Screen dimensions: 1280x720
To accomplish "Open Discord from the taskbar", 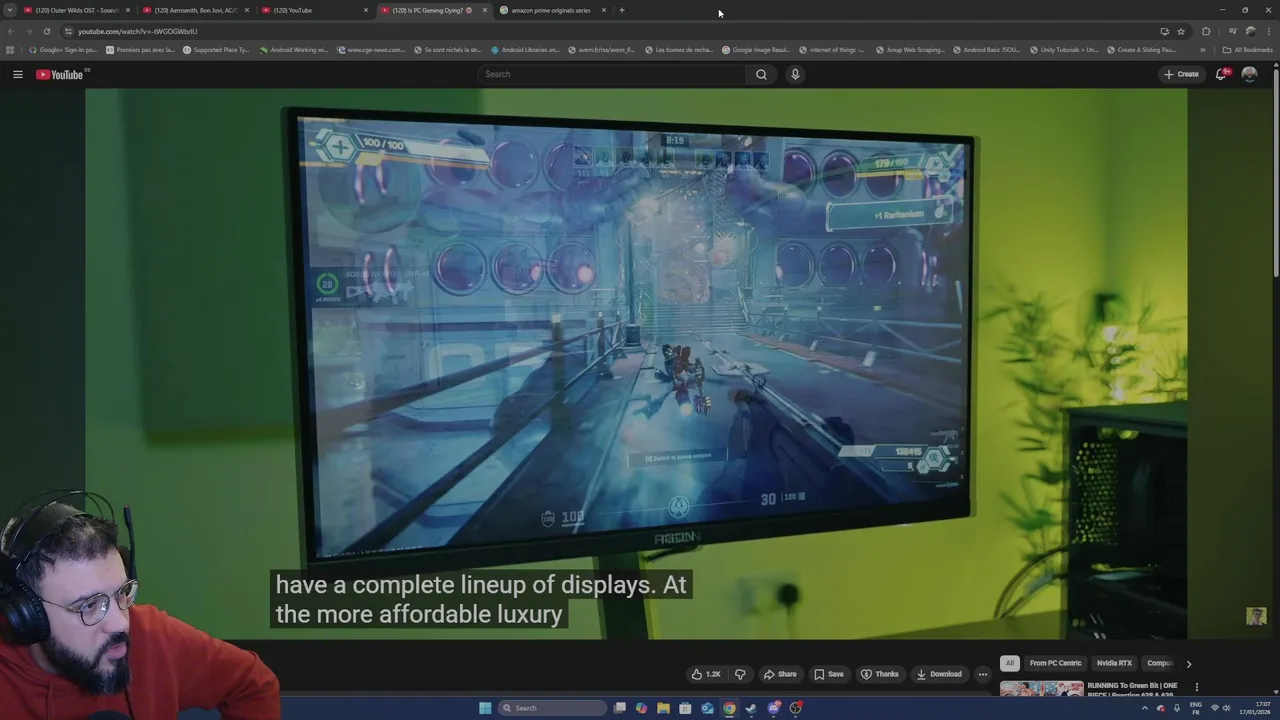I will 773,708.
